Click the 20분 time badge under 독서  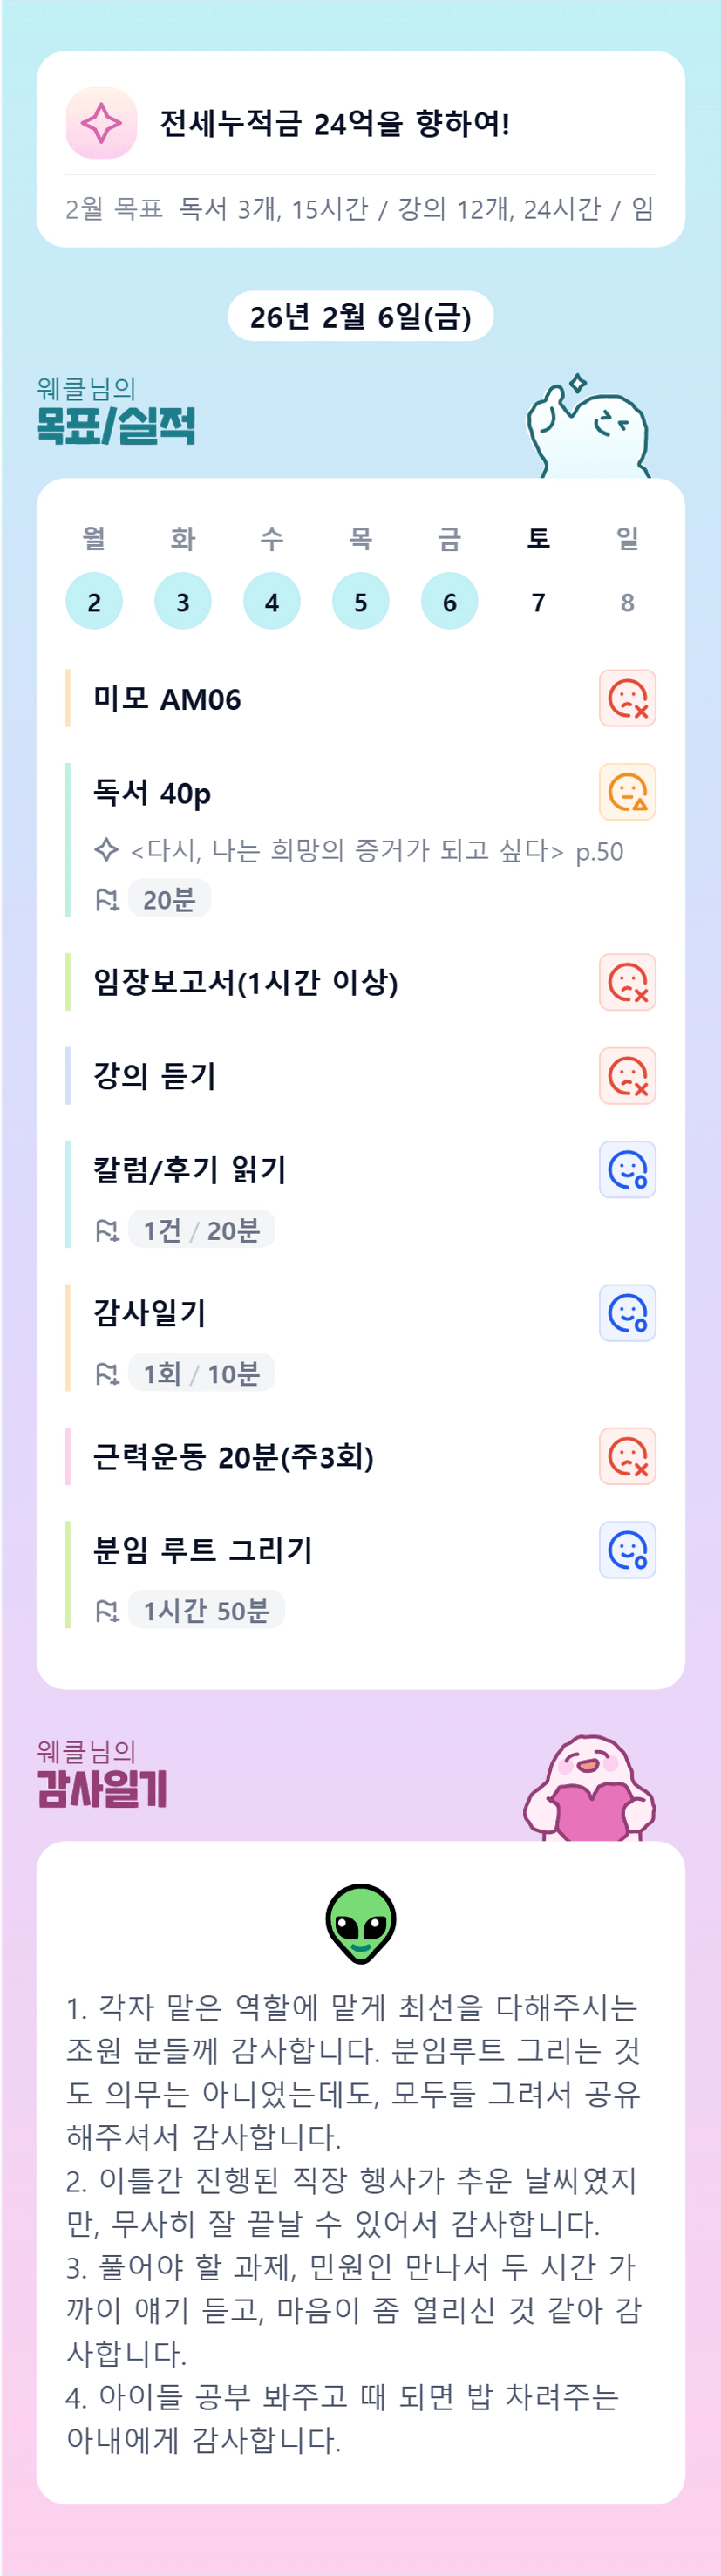[x=169, y=899]
